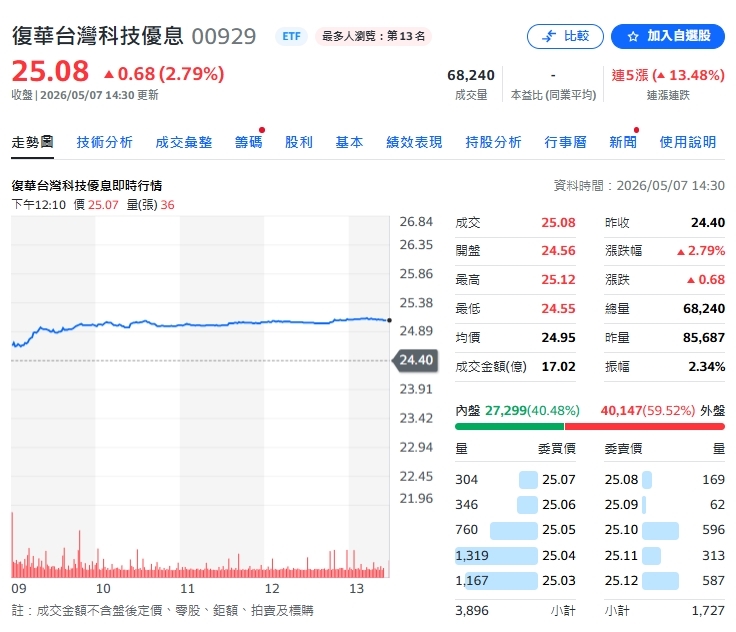The width and height of the screenshot is (736, 632).
Task: Click bid price 25.06 row
Action: pos(515,505)
